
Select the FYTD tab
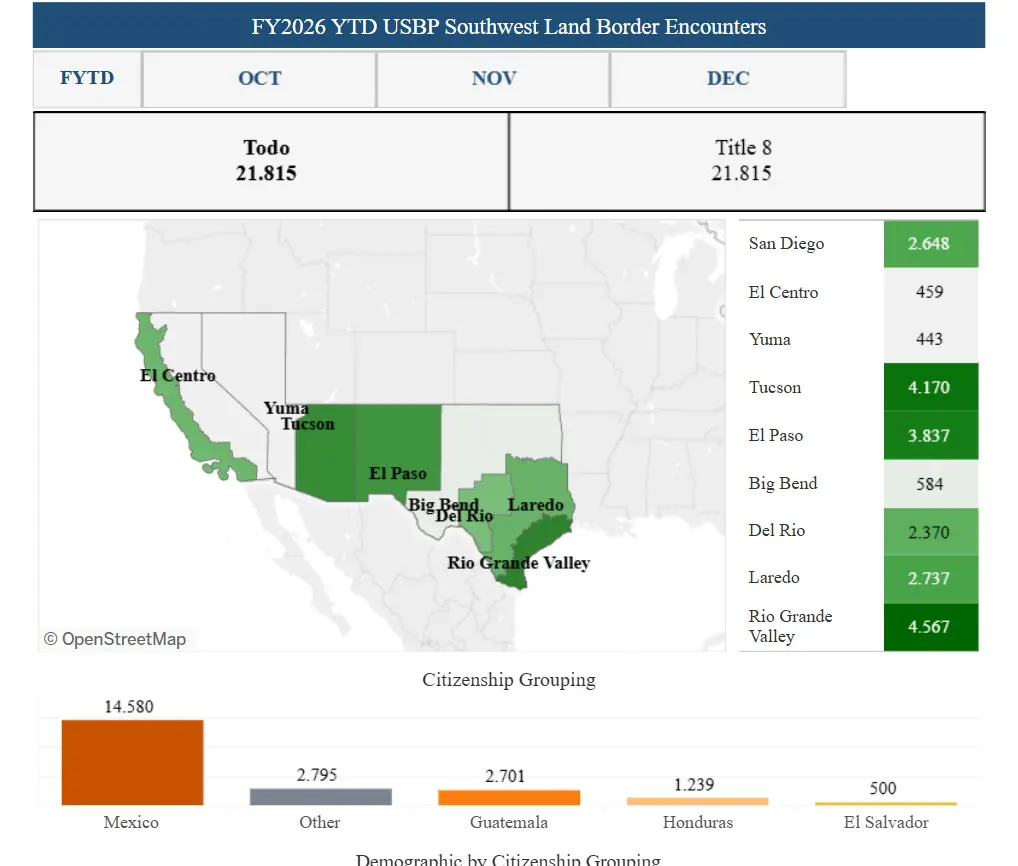[x=87, y=79]
